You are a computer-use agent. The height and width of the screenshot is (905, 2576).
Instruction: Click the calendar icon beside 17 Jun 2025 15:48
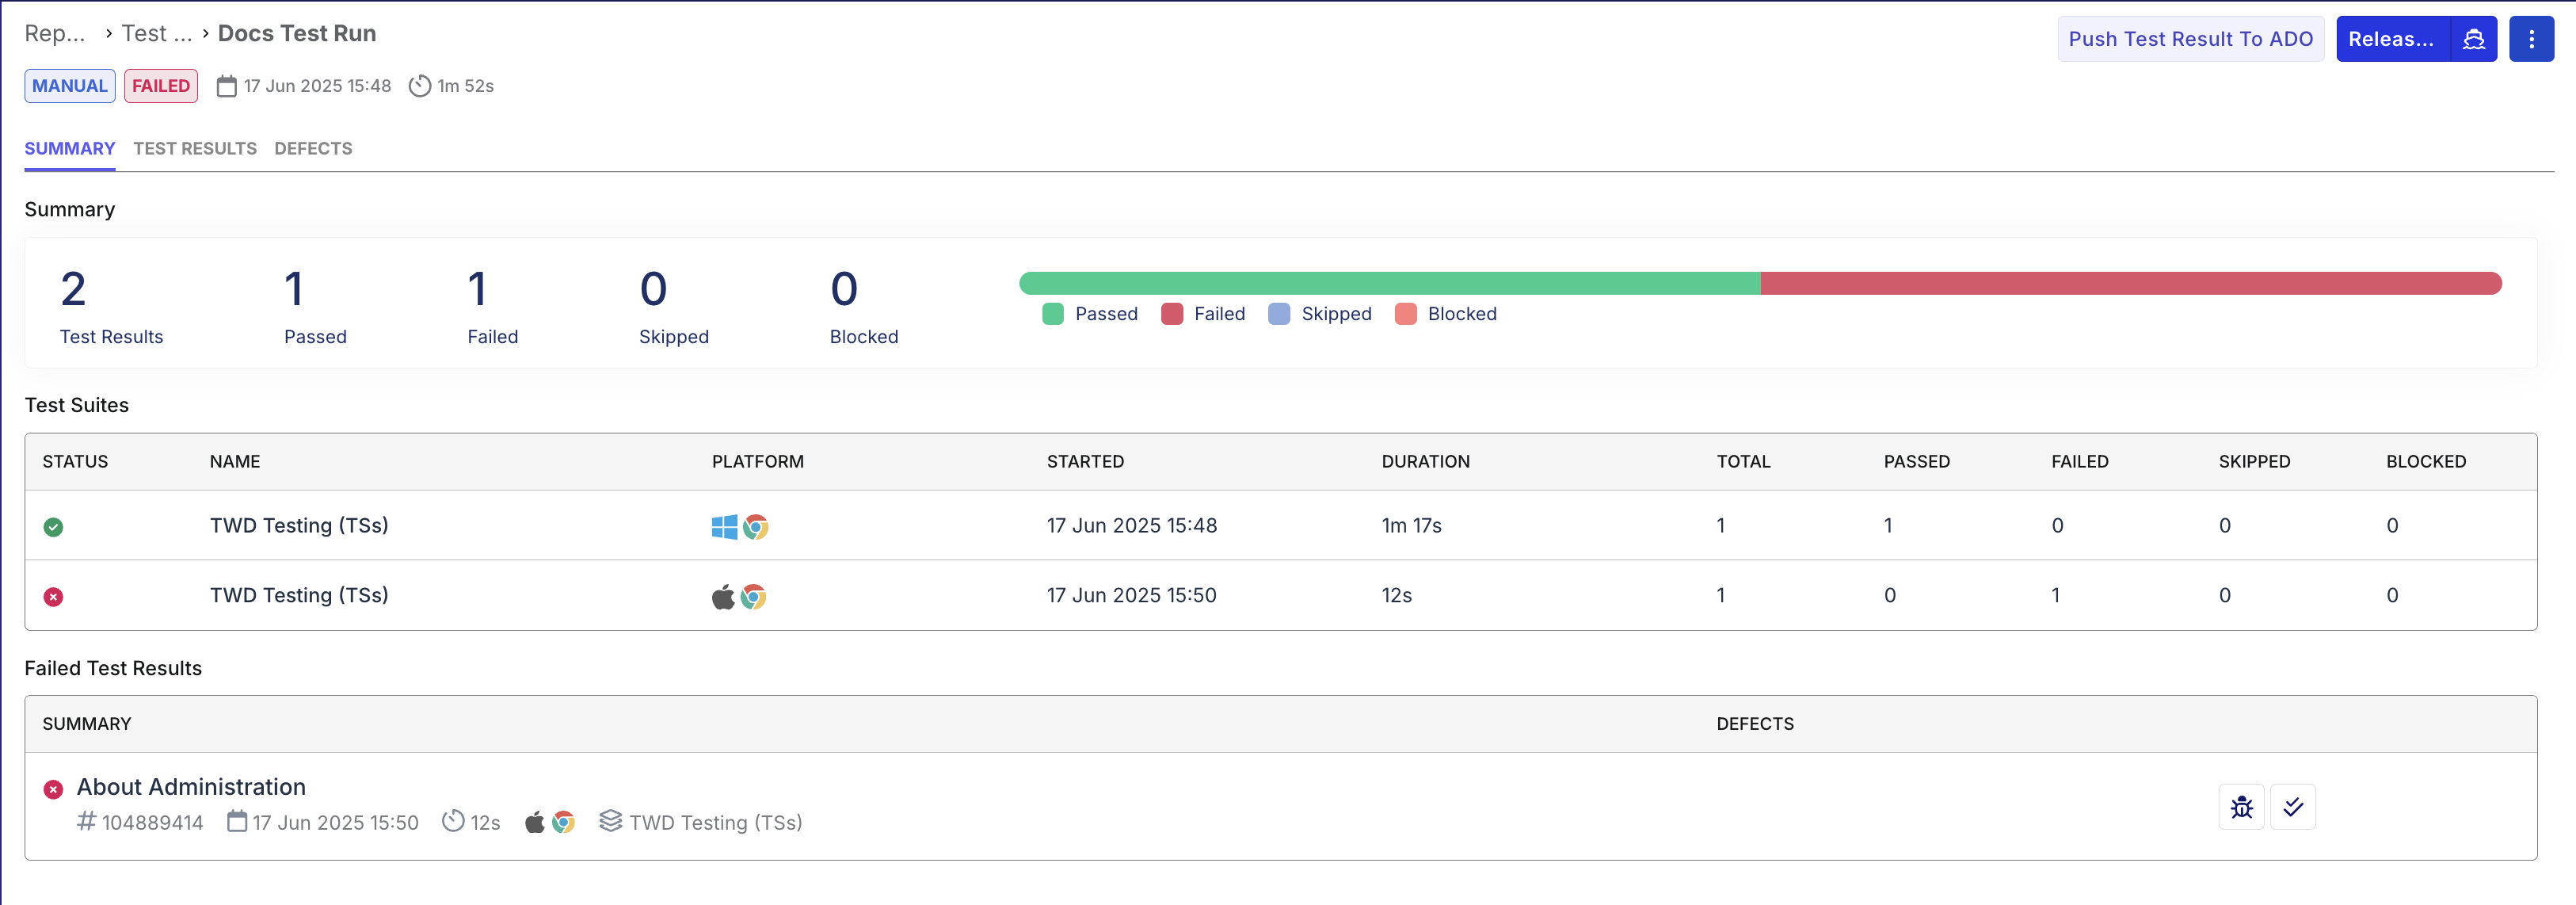(227, 86)
